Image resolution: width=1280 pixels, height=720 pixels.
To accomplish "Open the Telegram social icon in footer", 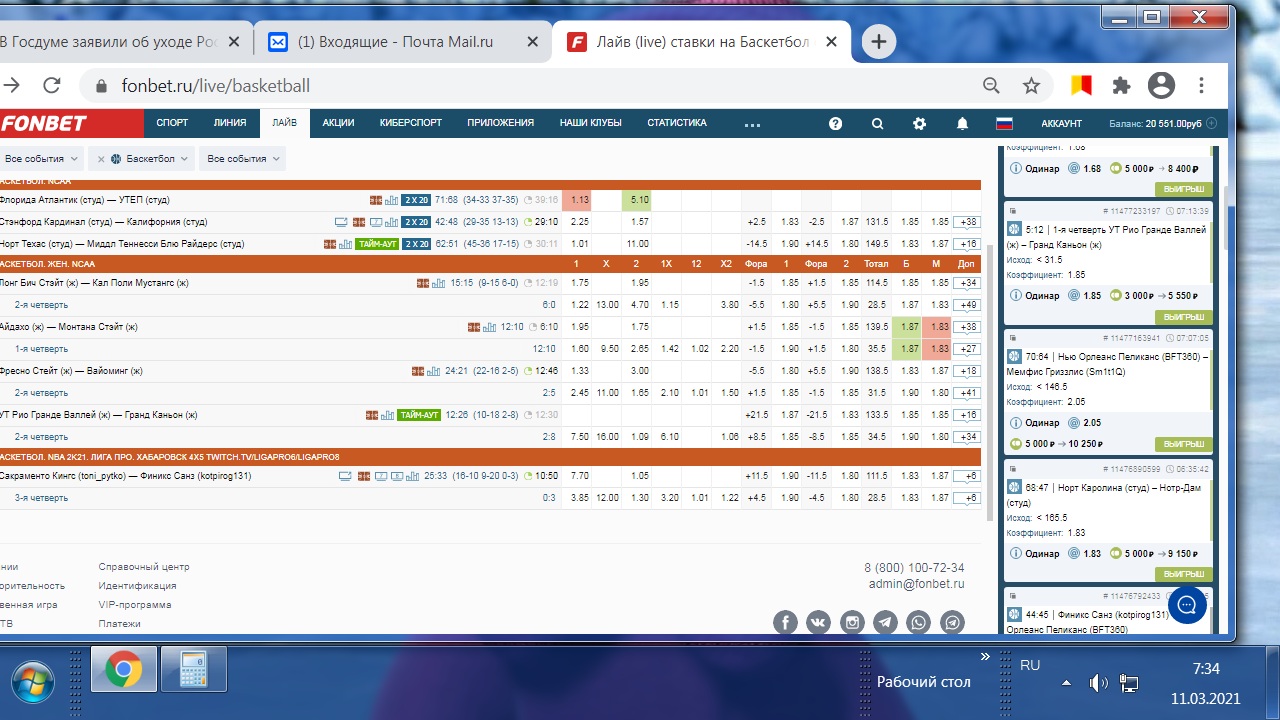I will point(885,622).
